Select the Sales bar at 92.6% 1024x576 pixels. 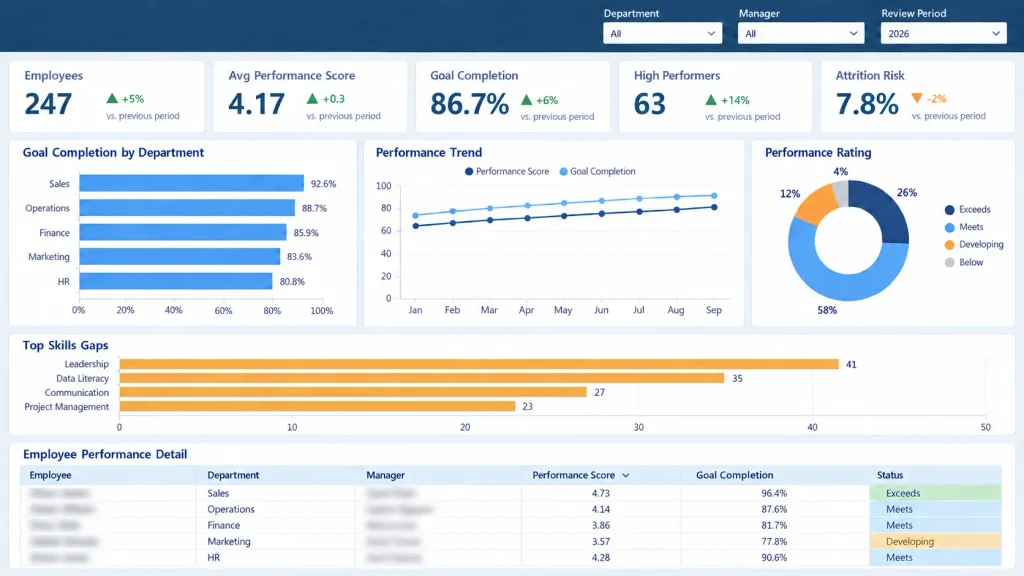pos(191,184)
